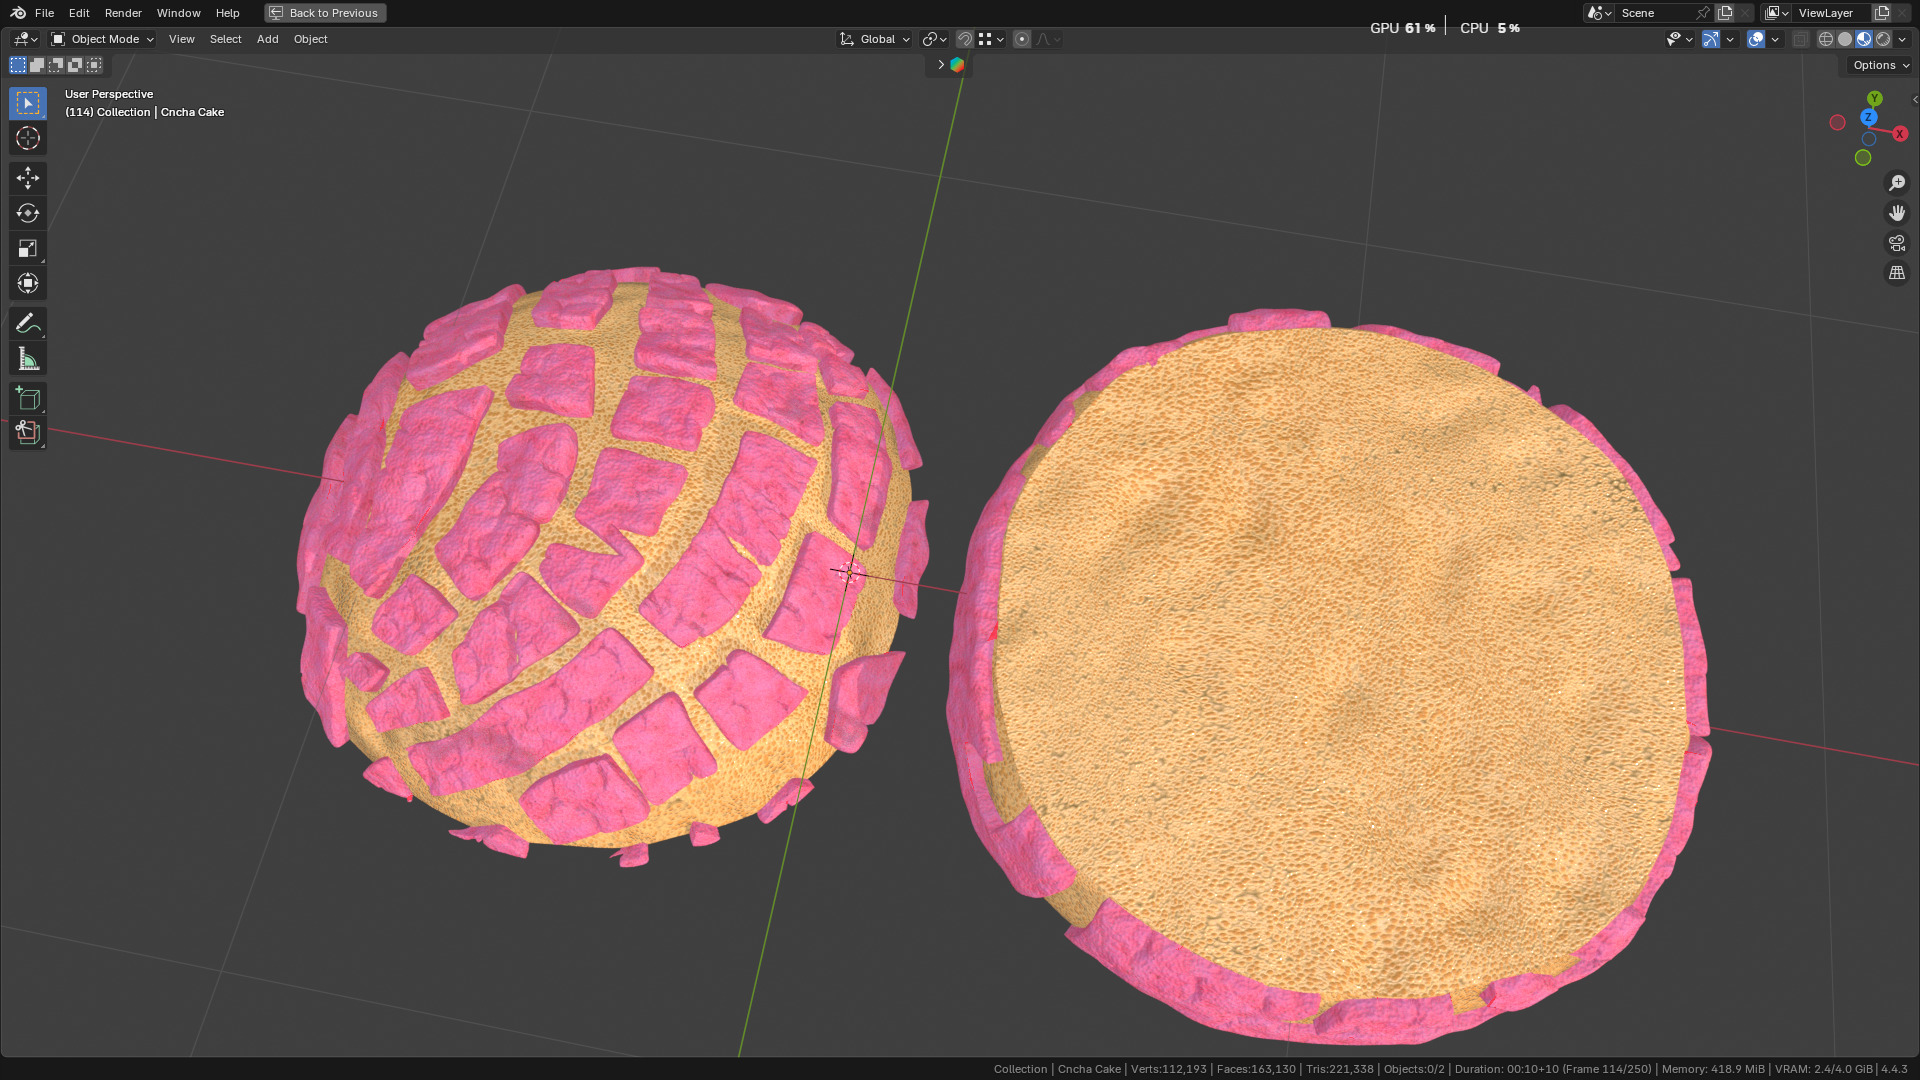This screenshot has height=1080, width=1920.
Task: Toggle snapping magnet icon
Action: (964, 39)
